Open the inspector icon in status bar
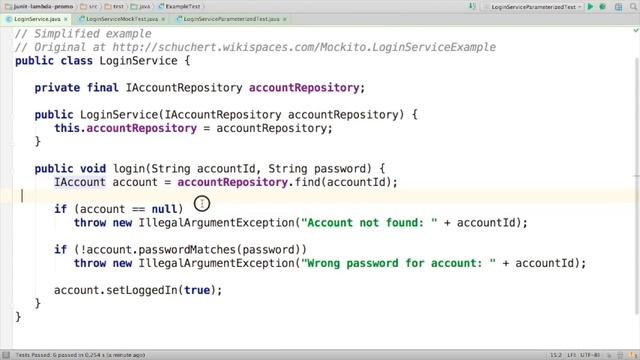This screenshot has height=360, width=640. pos(620,355)
